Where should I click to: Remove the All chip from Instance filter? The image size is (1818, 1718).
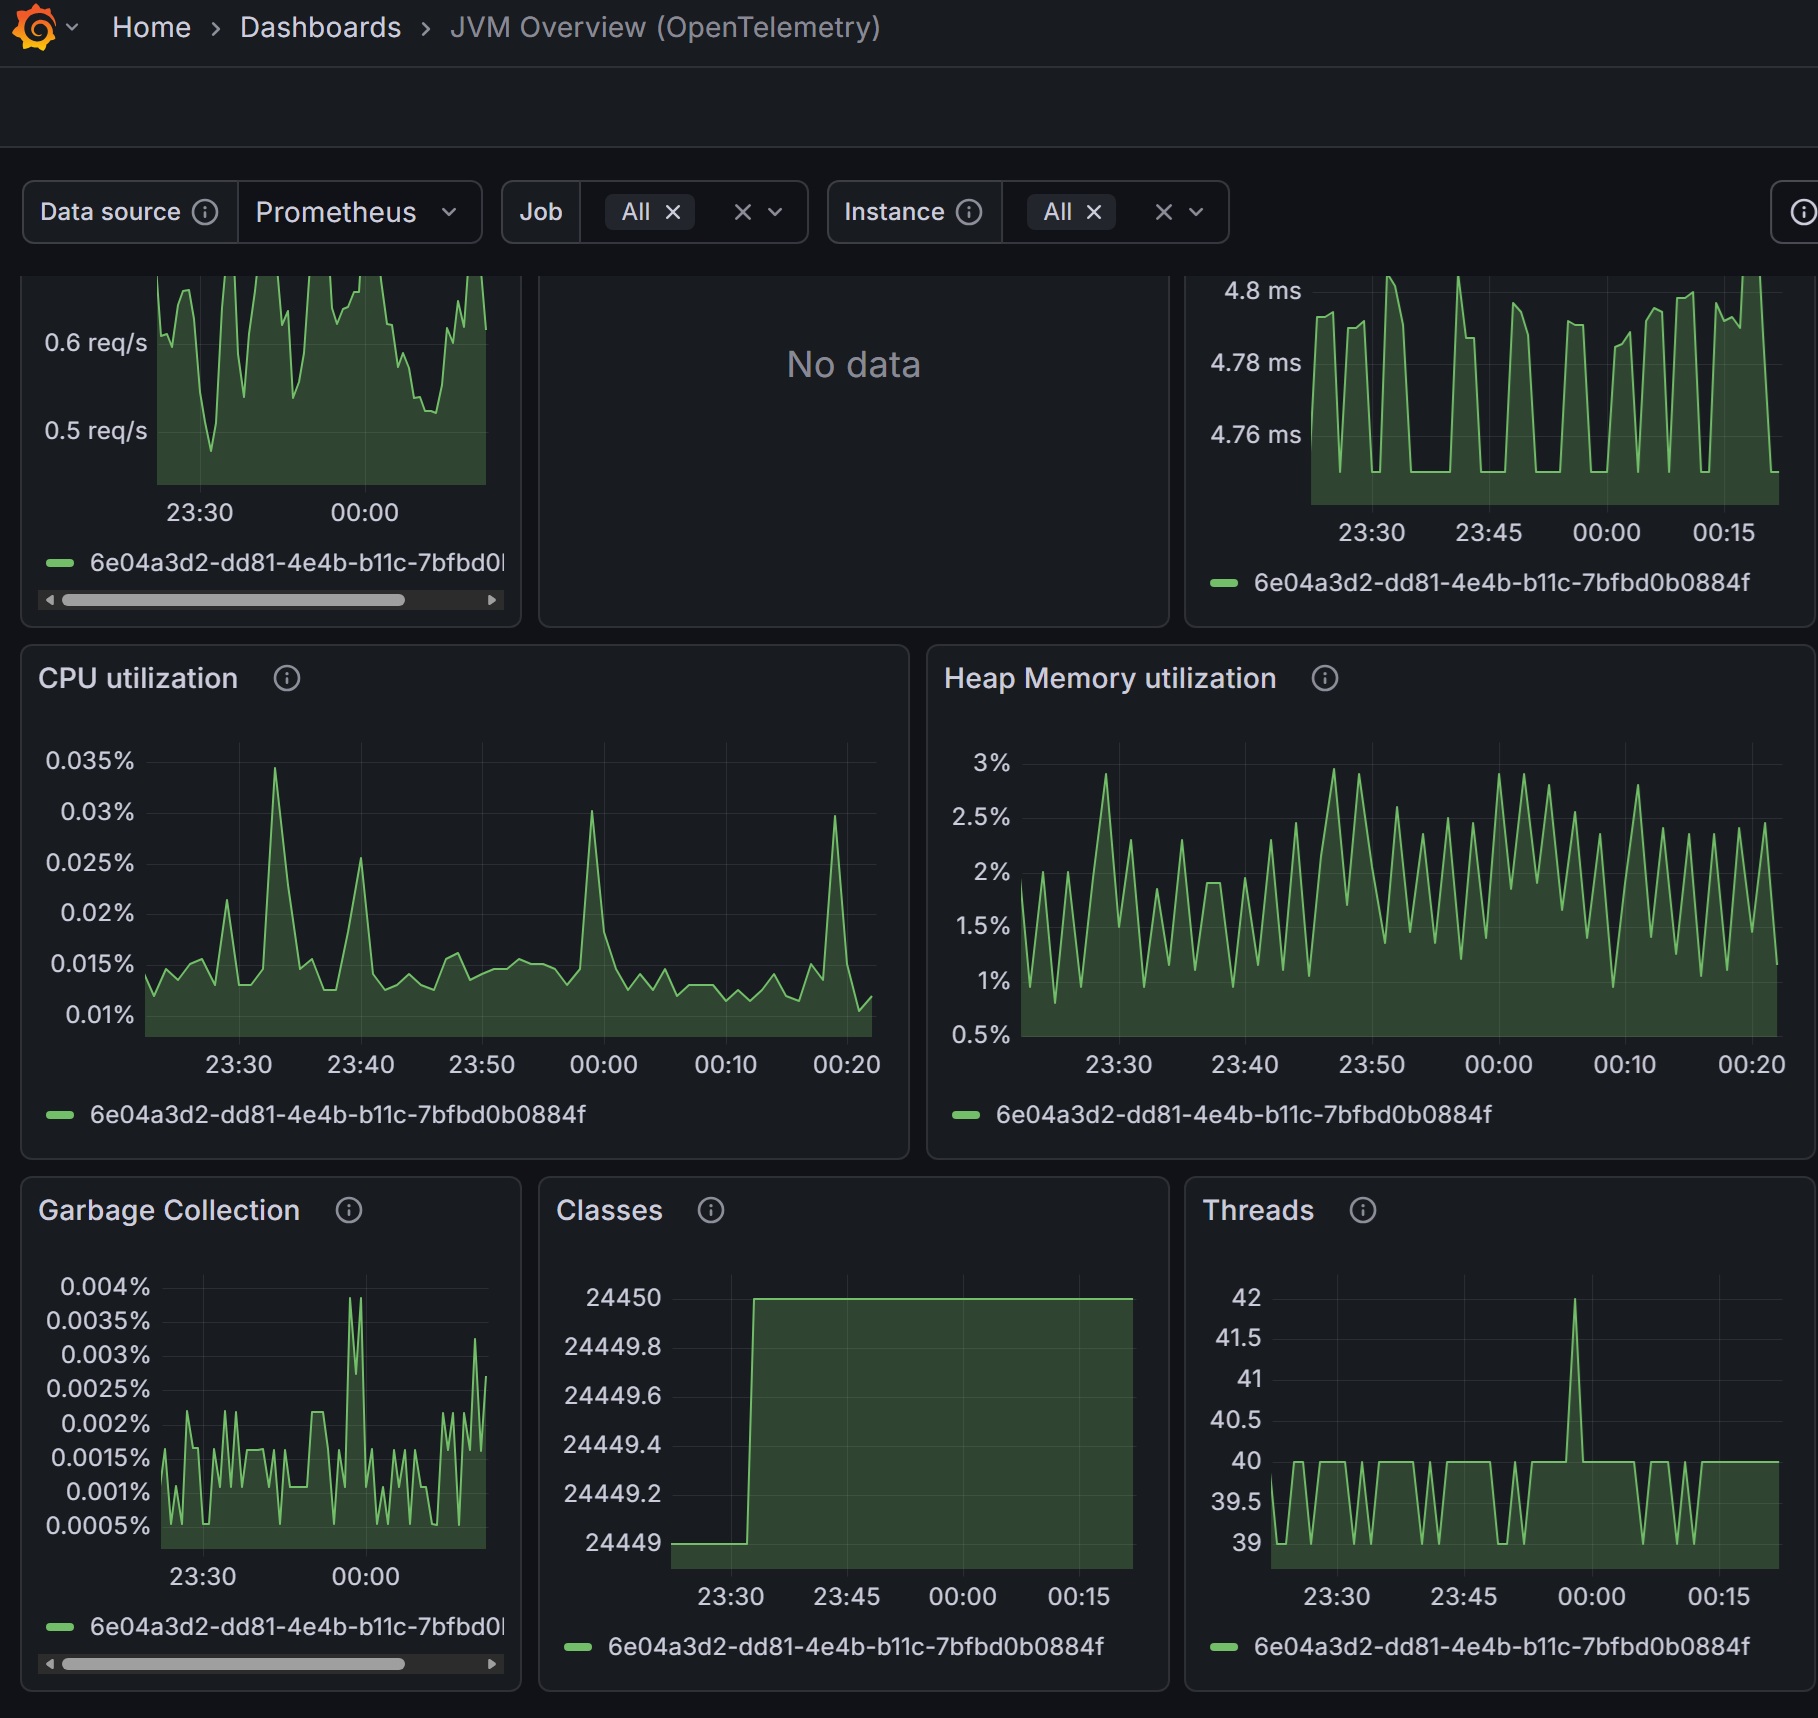(1094, 212)
